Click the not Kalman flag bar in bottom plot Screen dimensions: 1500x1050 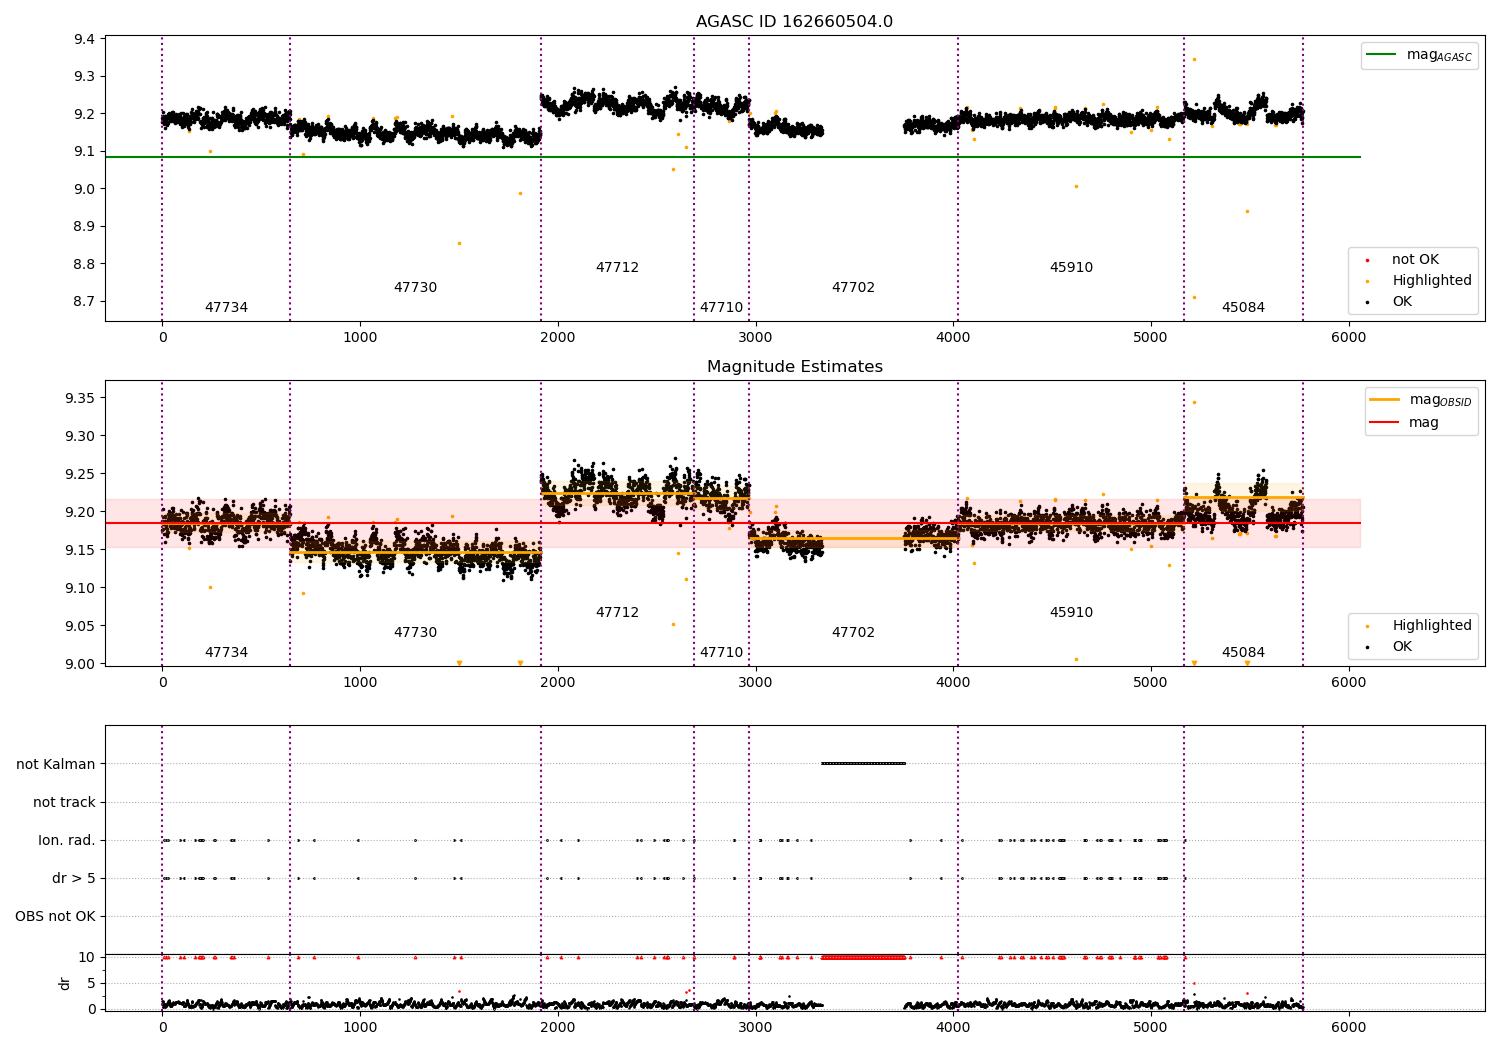pyautogui.click(x=863, y=764)
